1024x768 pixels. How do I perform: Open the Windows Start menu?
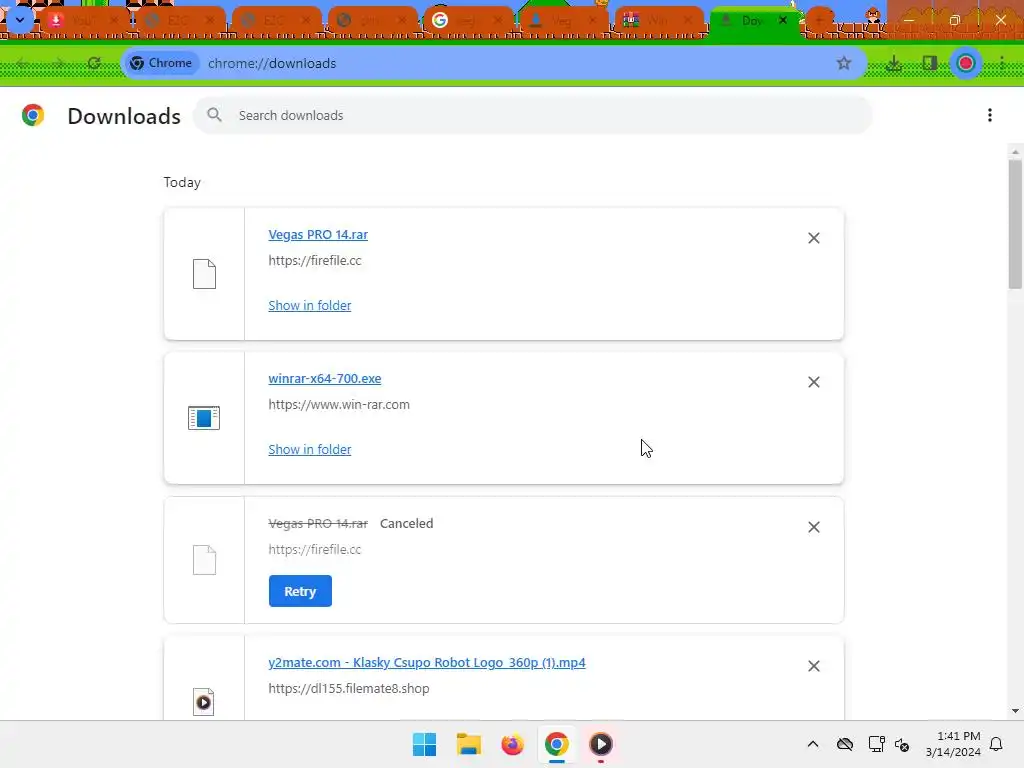coord(424,744)
